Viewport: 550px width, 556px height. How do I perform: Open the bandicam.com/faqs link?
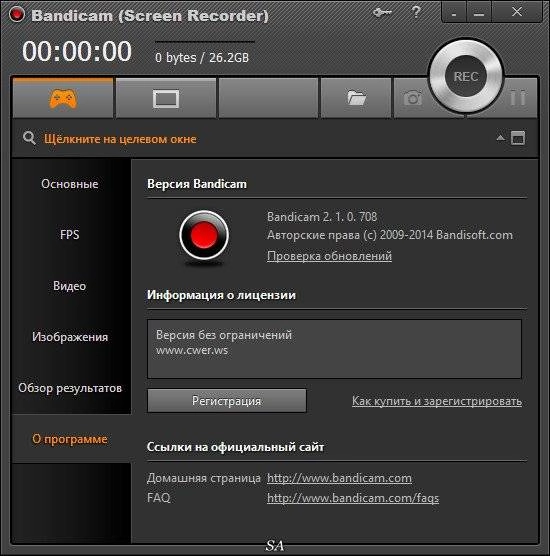353,498
